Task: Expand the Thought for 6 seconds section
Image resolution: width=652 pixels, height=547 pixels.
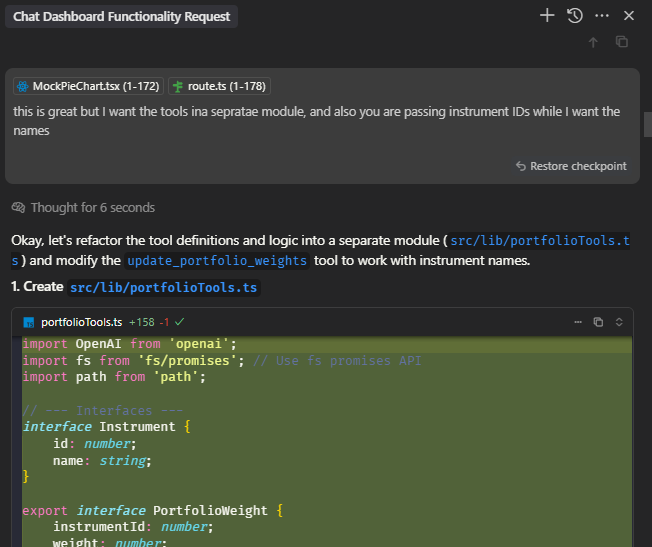Action: tap(83, 208)
